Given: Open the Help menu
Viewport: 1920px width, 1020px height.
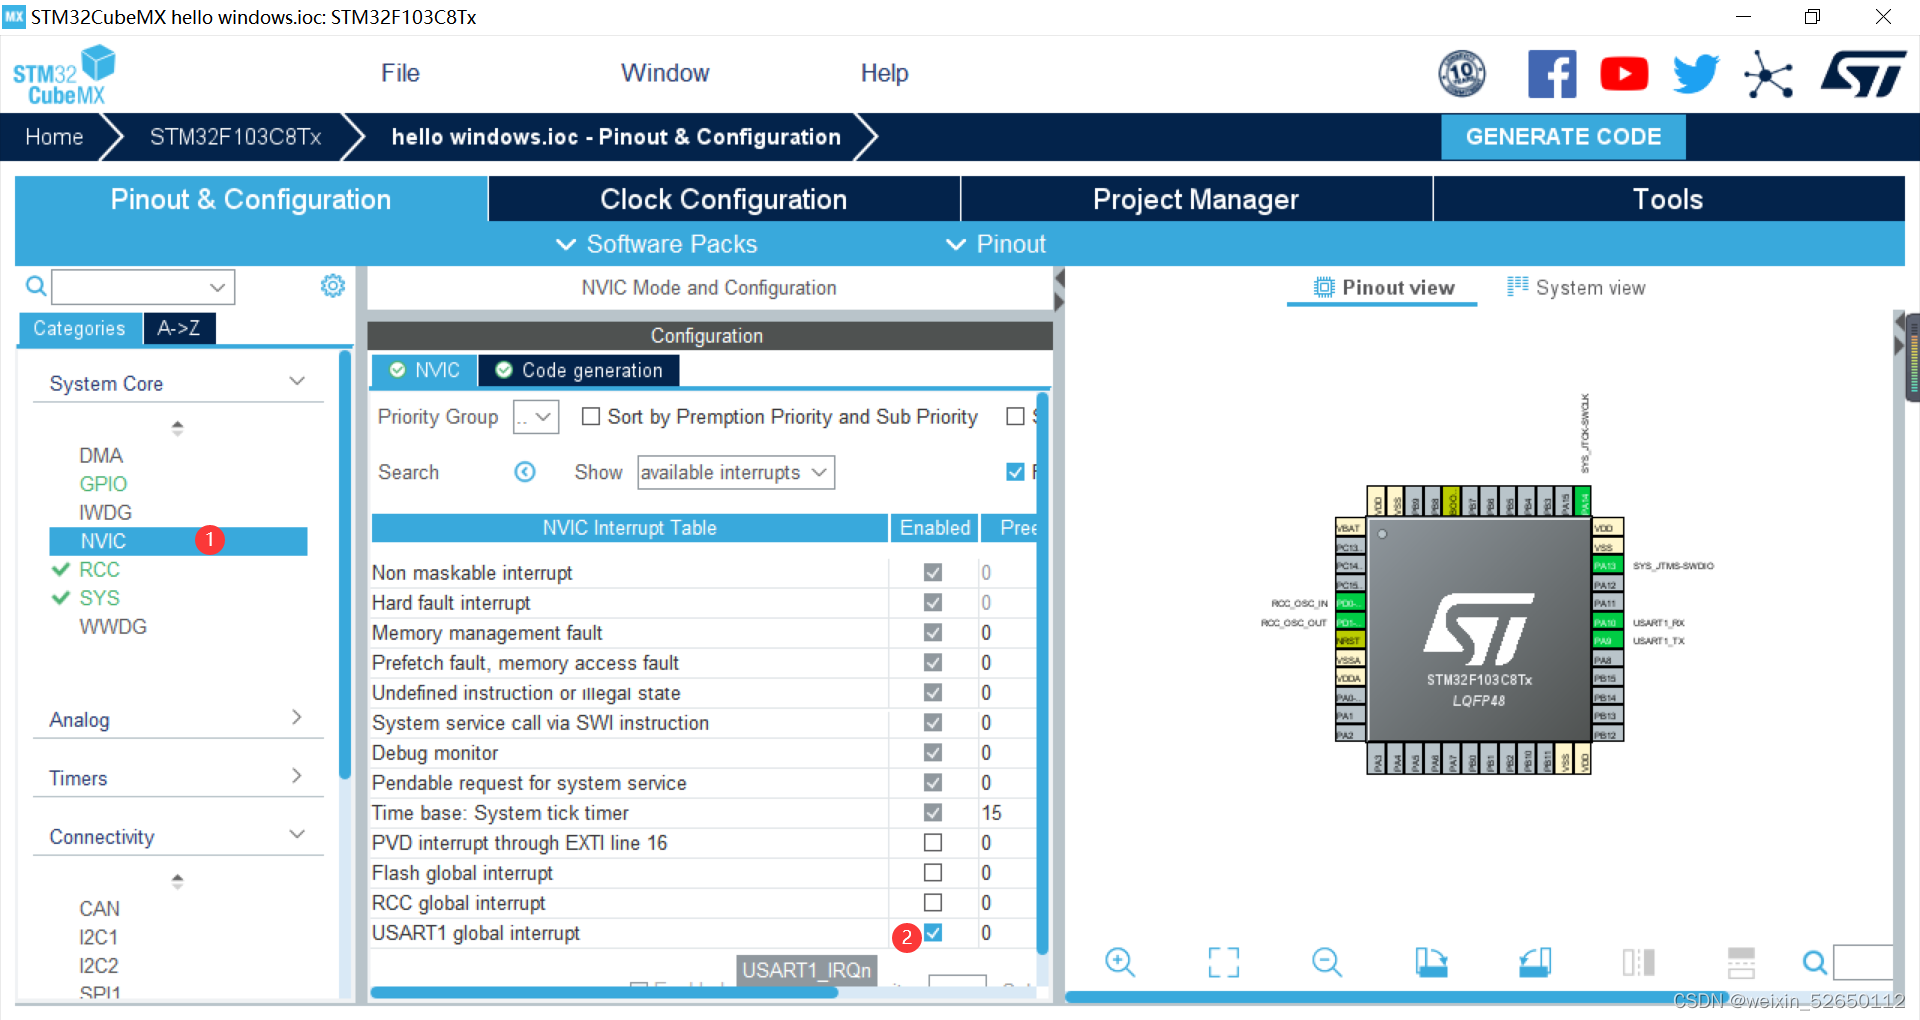Looking at the screenshot, I should coord(885,73).
